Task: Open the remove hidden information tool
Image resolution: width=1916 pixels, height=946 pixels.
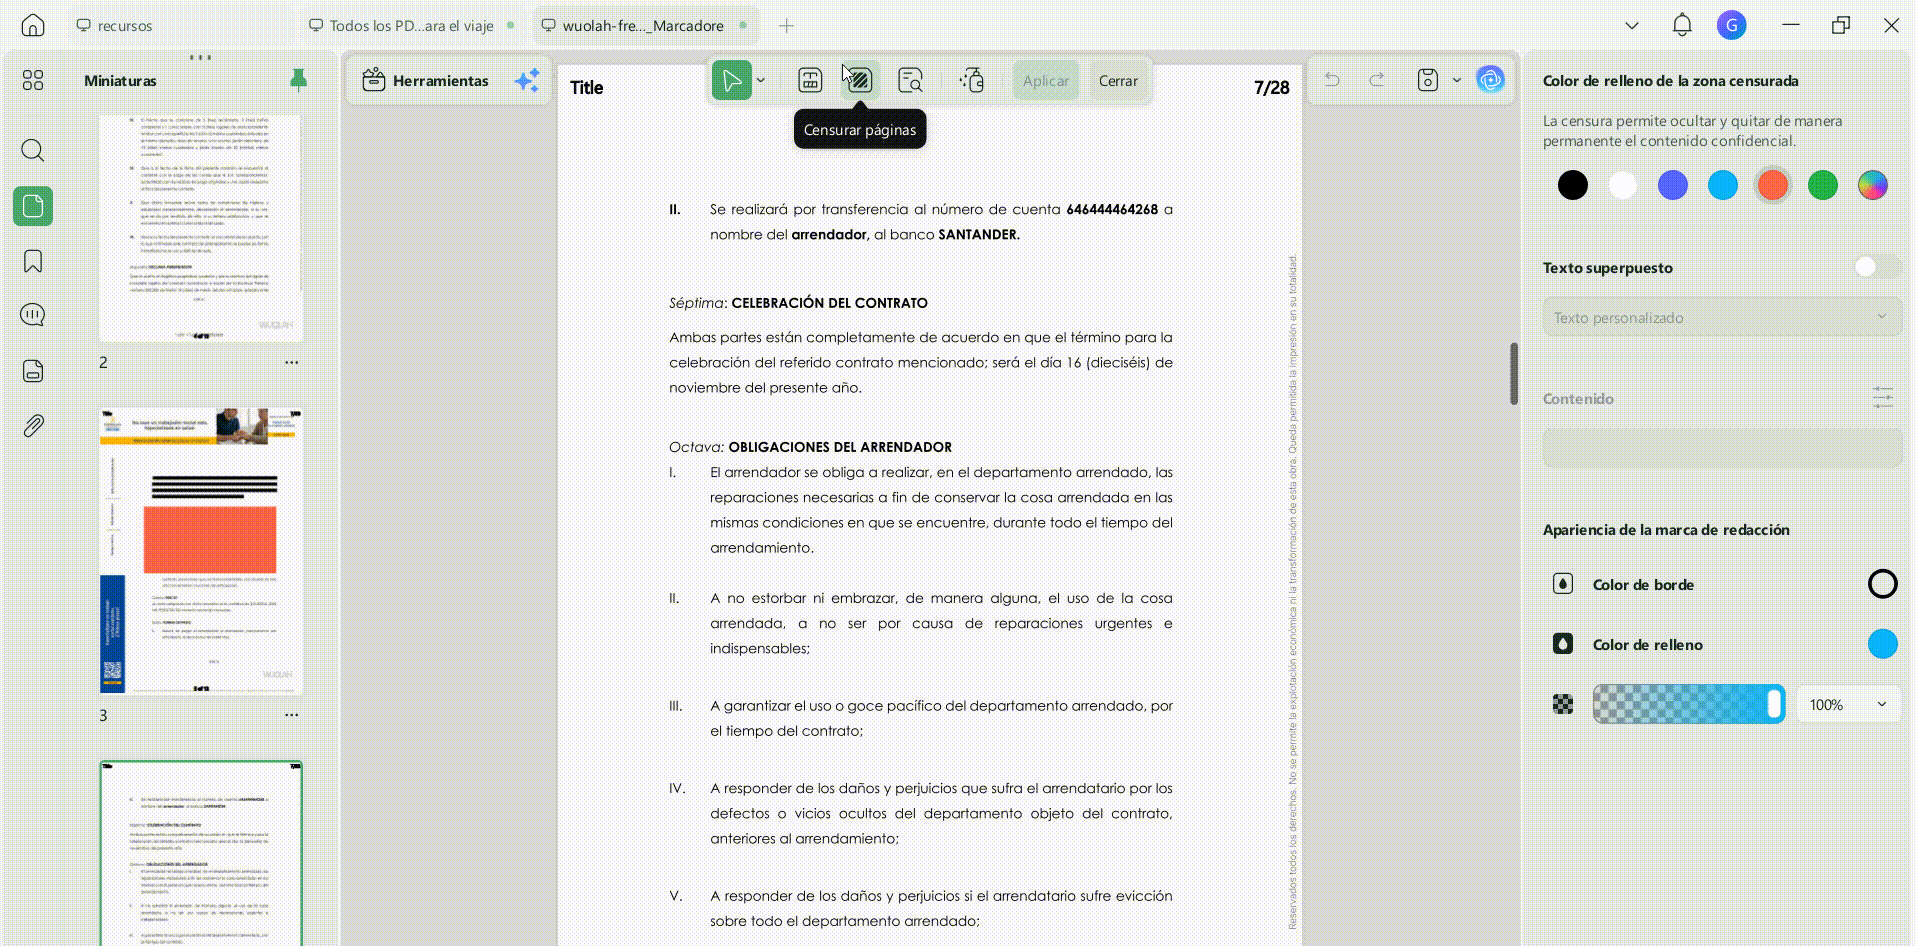Action: point(972,80)
